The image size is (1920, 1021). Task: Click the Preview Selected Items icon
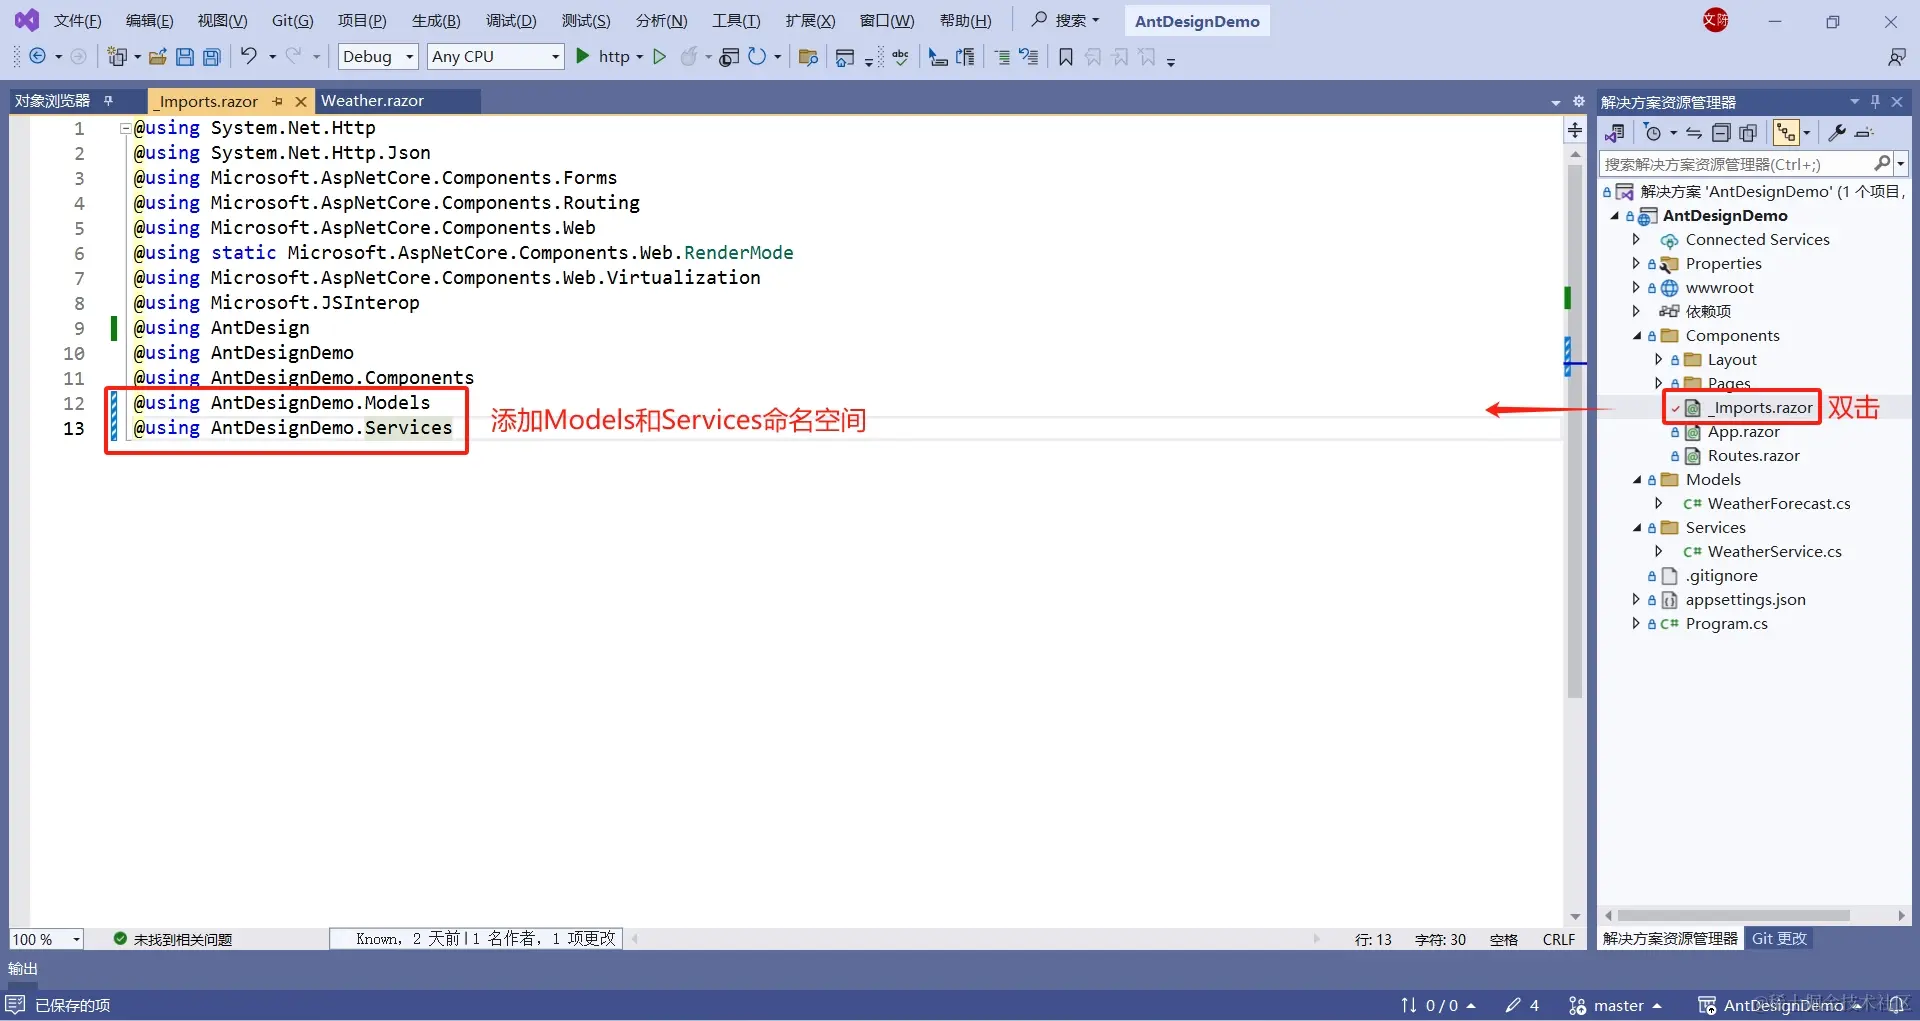tap(1864, 132)
